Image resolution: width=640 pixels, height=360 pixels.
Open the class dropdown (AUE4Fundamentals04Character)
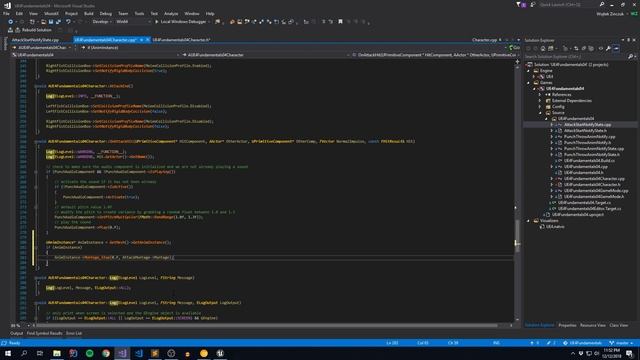pyautogui.click(x=267, y=55)
